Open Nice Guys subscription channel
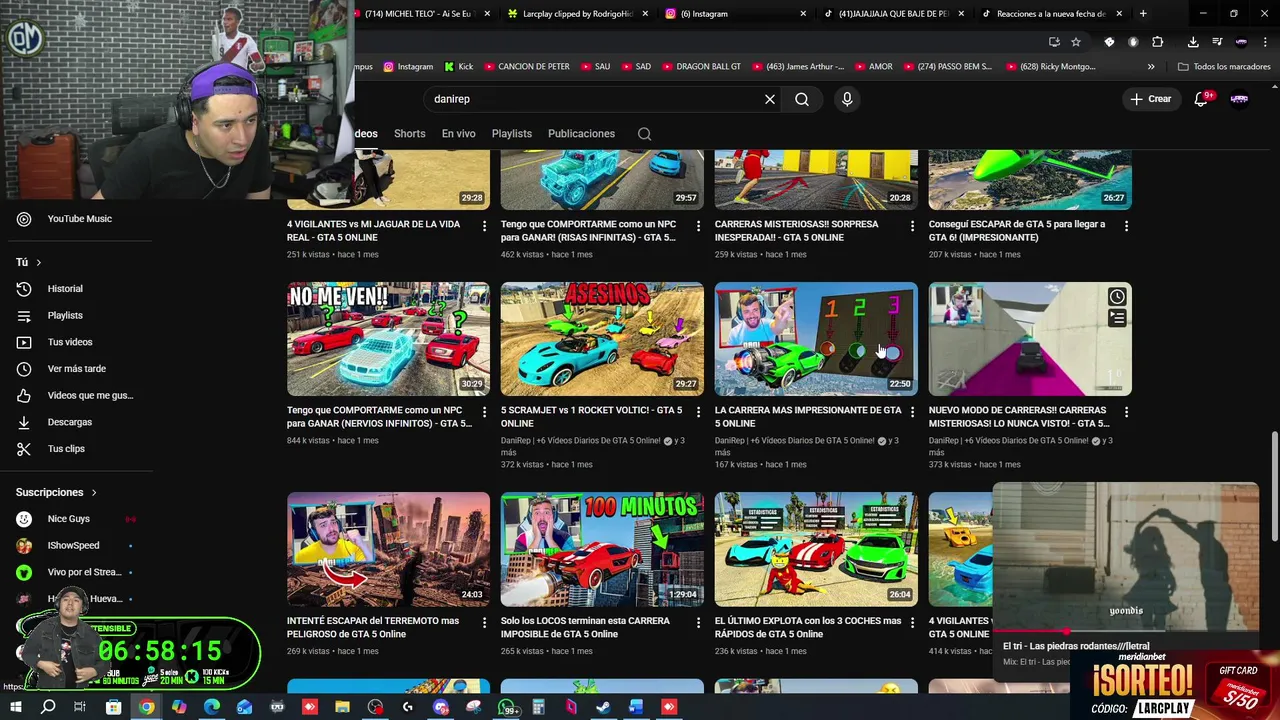The height and width of the screenshot is (720, 1280). (68, 519)
